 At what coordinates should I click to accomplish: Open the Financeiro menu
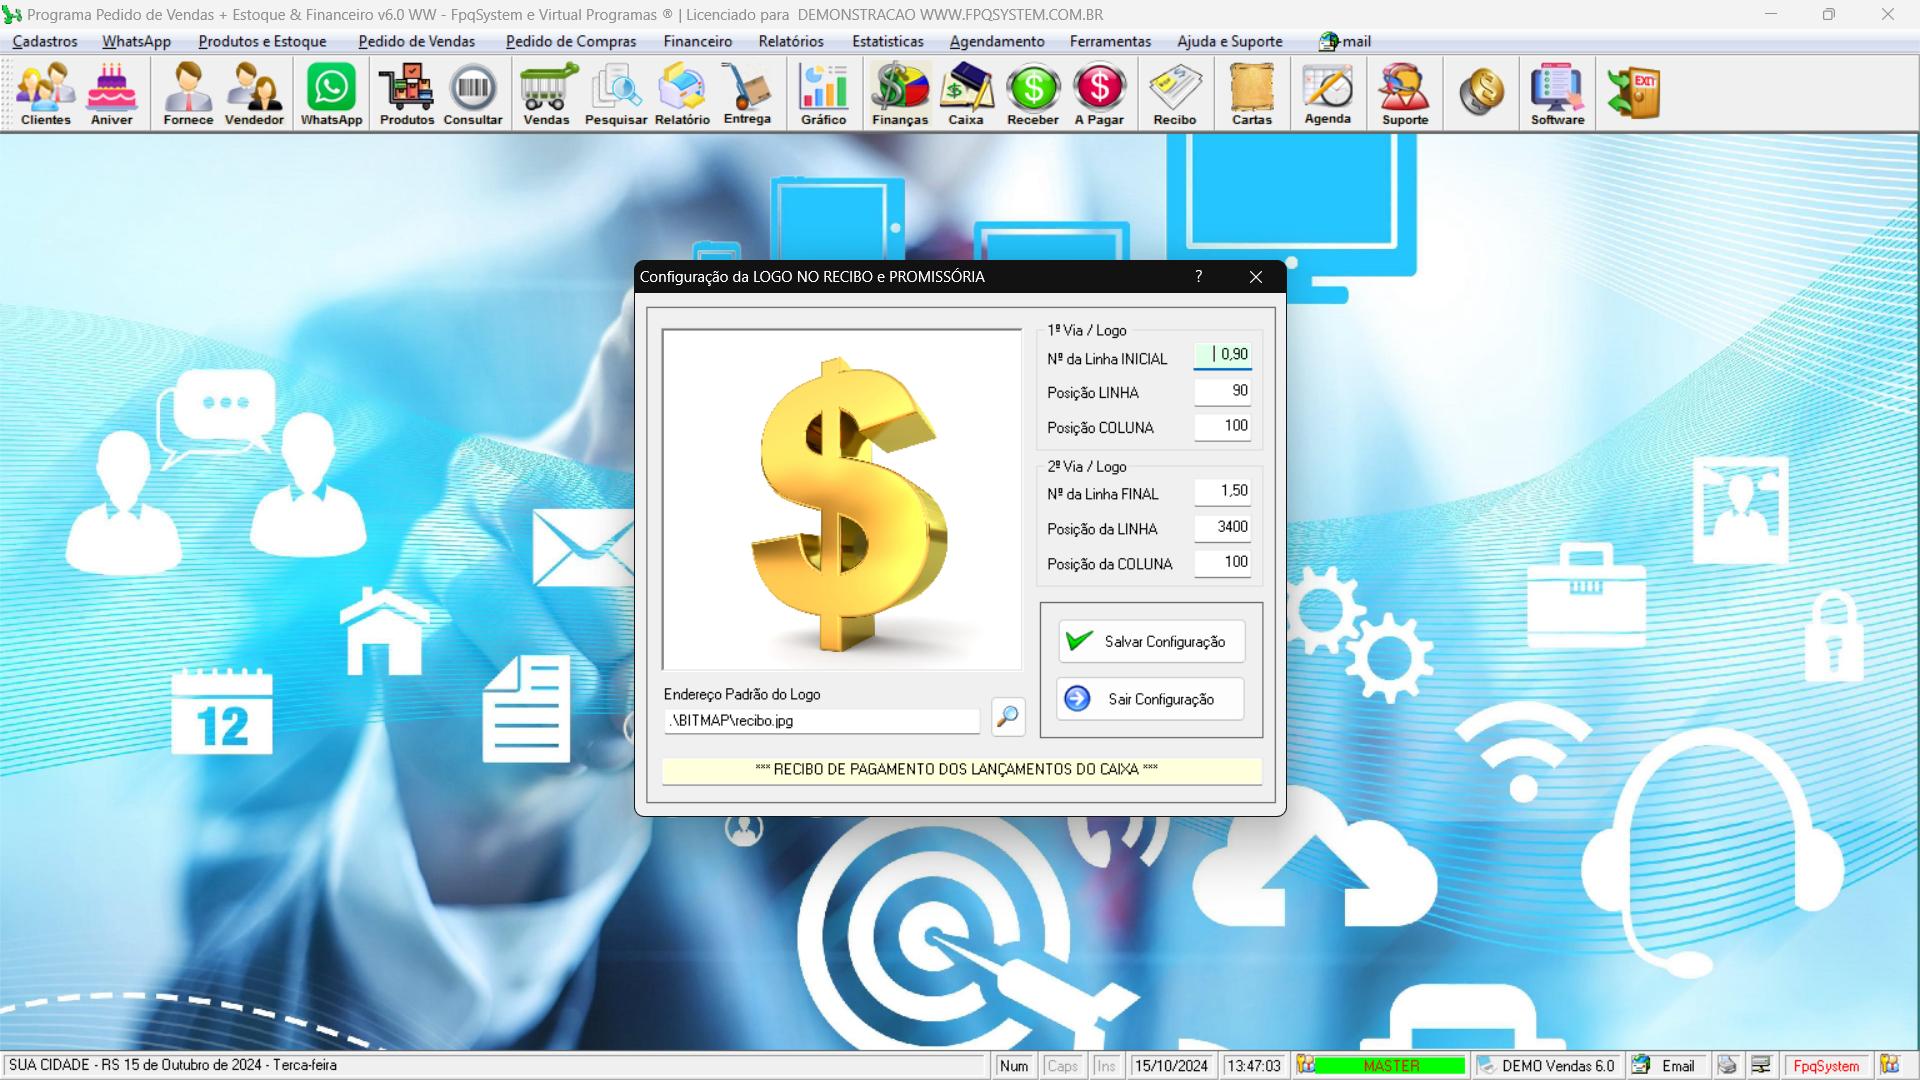point(696,41)
